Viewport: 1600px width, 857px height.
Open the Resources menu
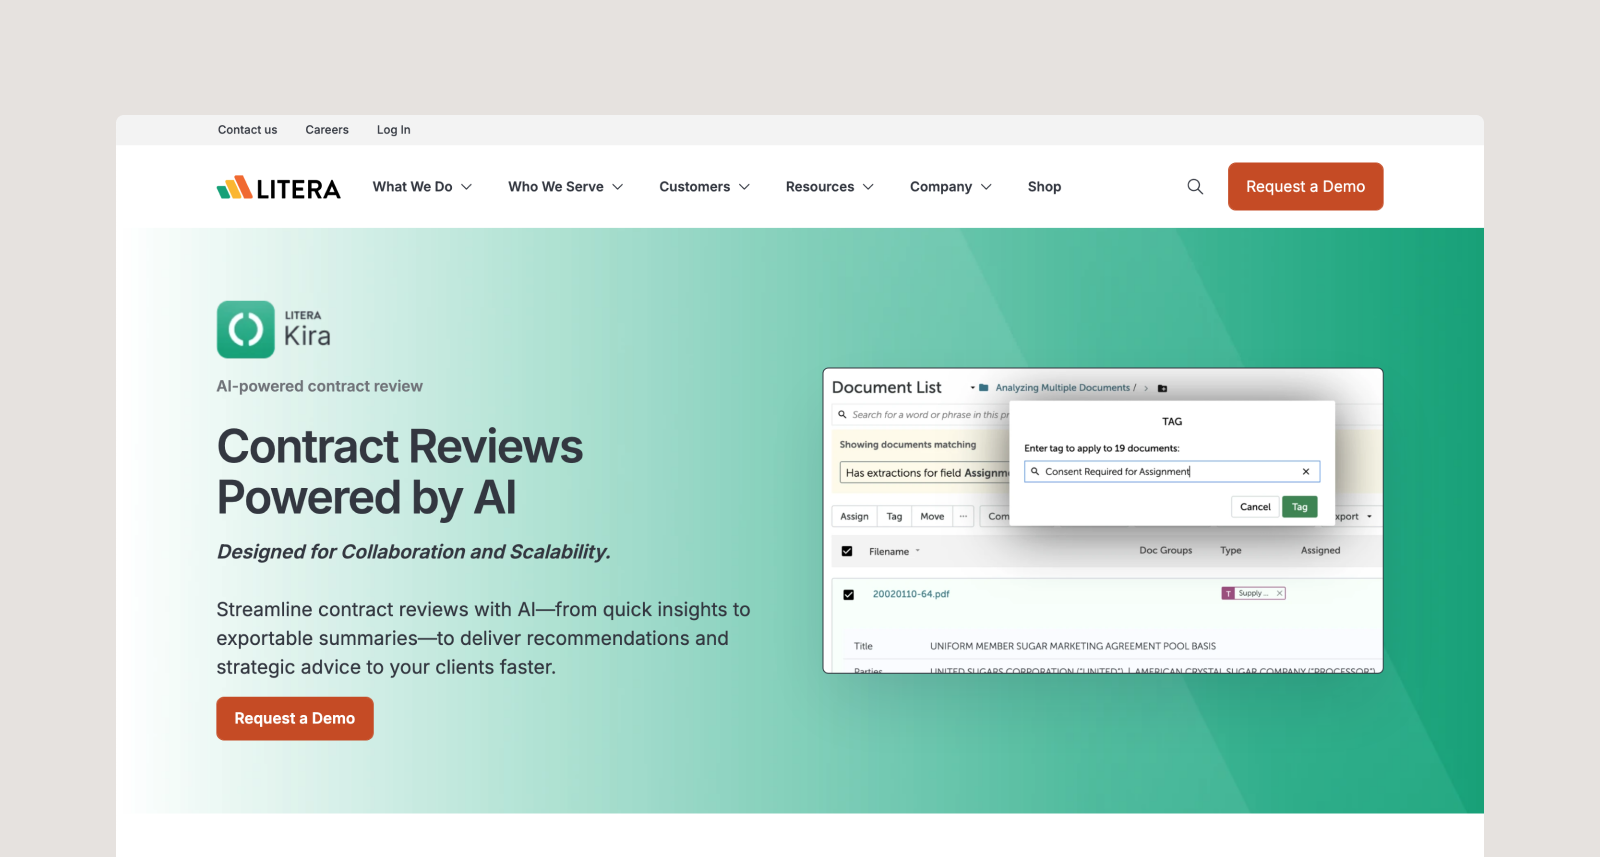830,187
